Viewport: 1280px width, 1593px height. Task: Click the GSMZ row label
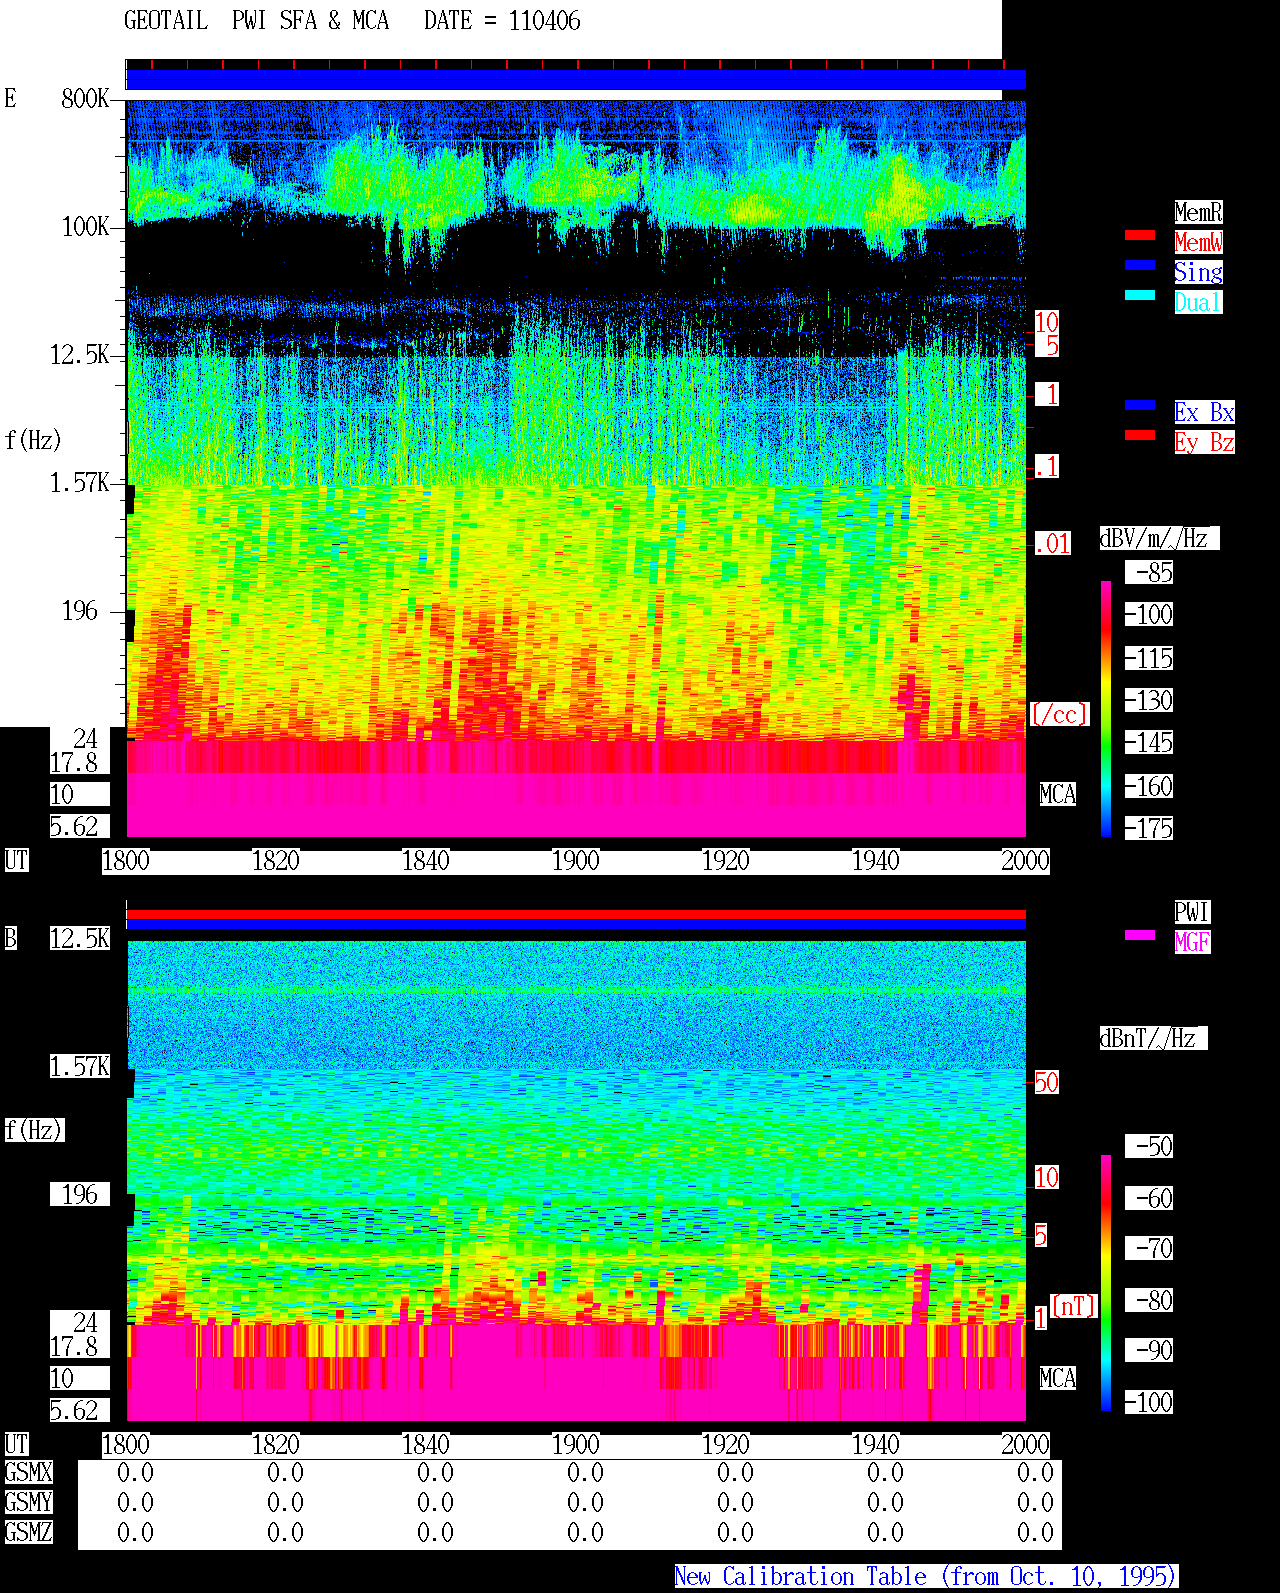28,1532
